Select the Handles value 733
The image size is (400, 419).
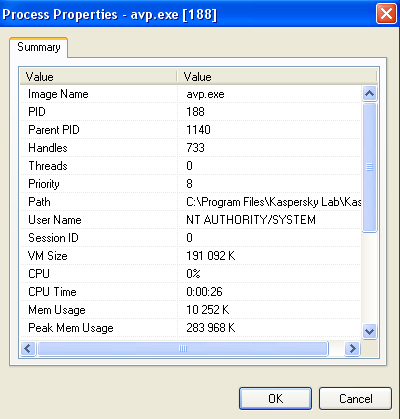[x=195, y=148]
